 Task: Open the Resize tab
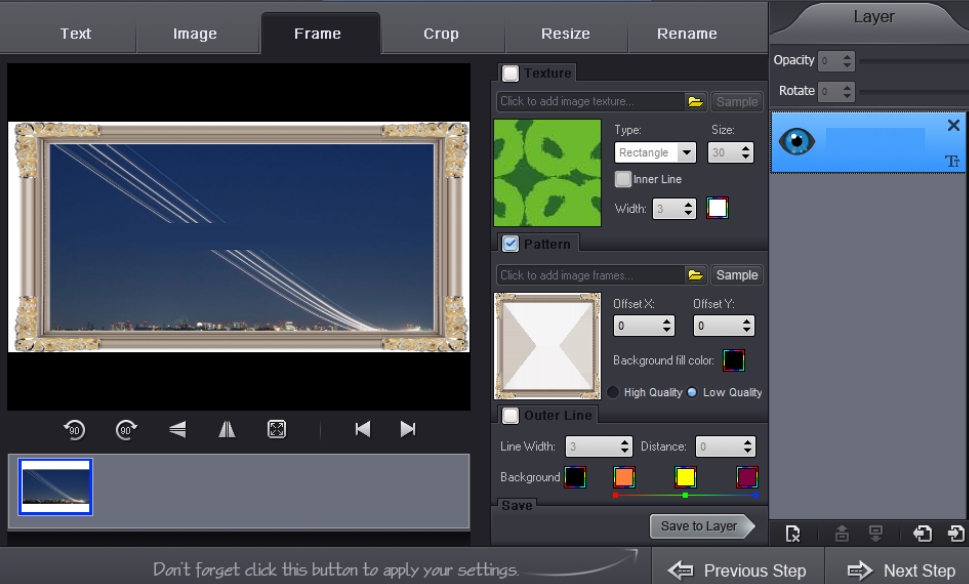(565, 34)
